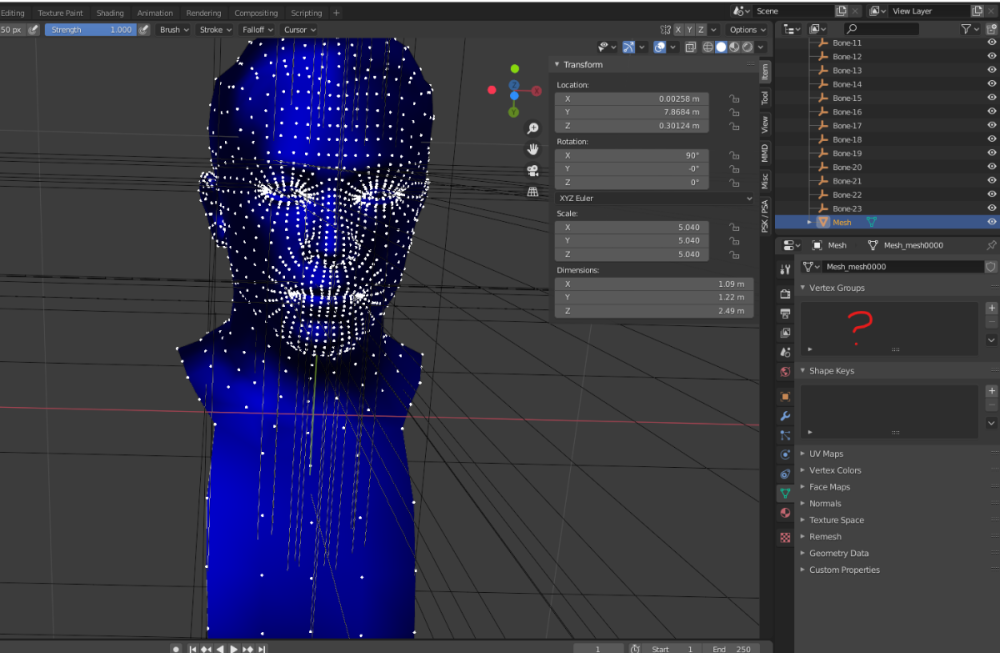This screenshot has height=653, width=1000.
Task: Switch perspective/orthographic with the grid gizmo
Action: 533,191
